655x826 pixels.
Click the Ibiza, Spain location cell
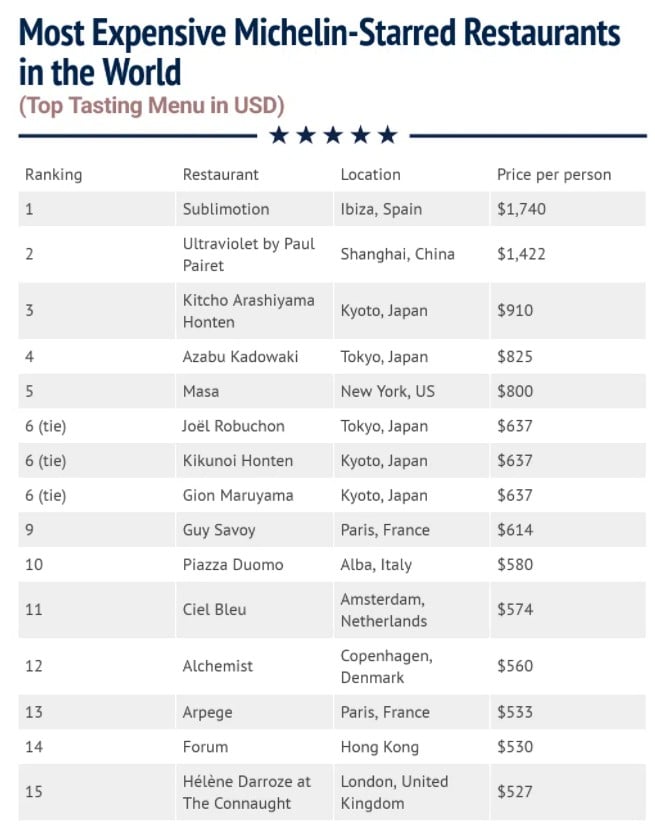click(381, 209)
